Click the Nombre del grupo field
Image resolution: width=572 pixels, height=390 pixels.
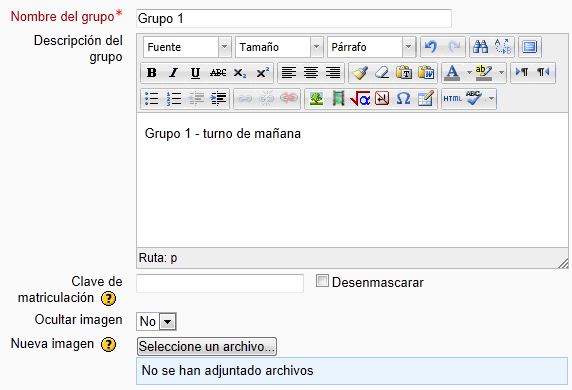tap(294, 18)
